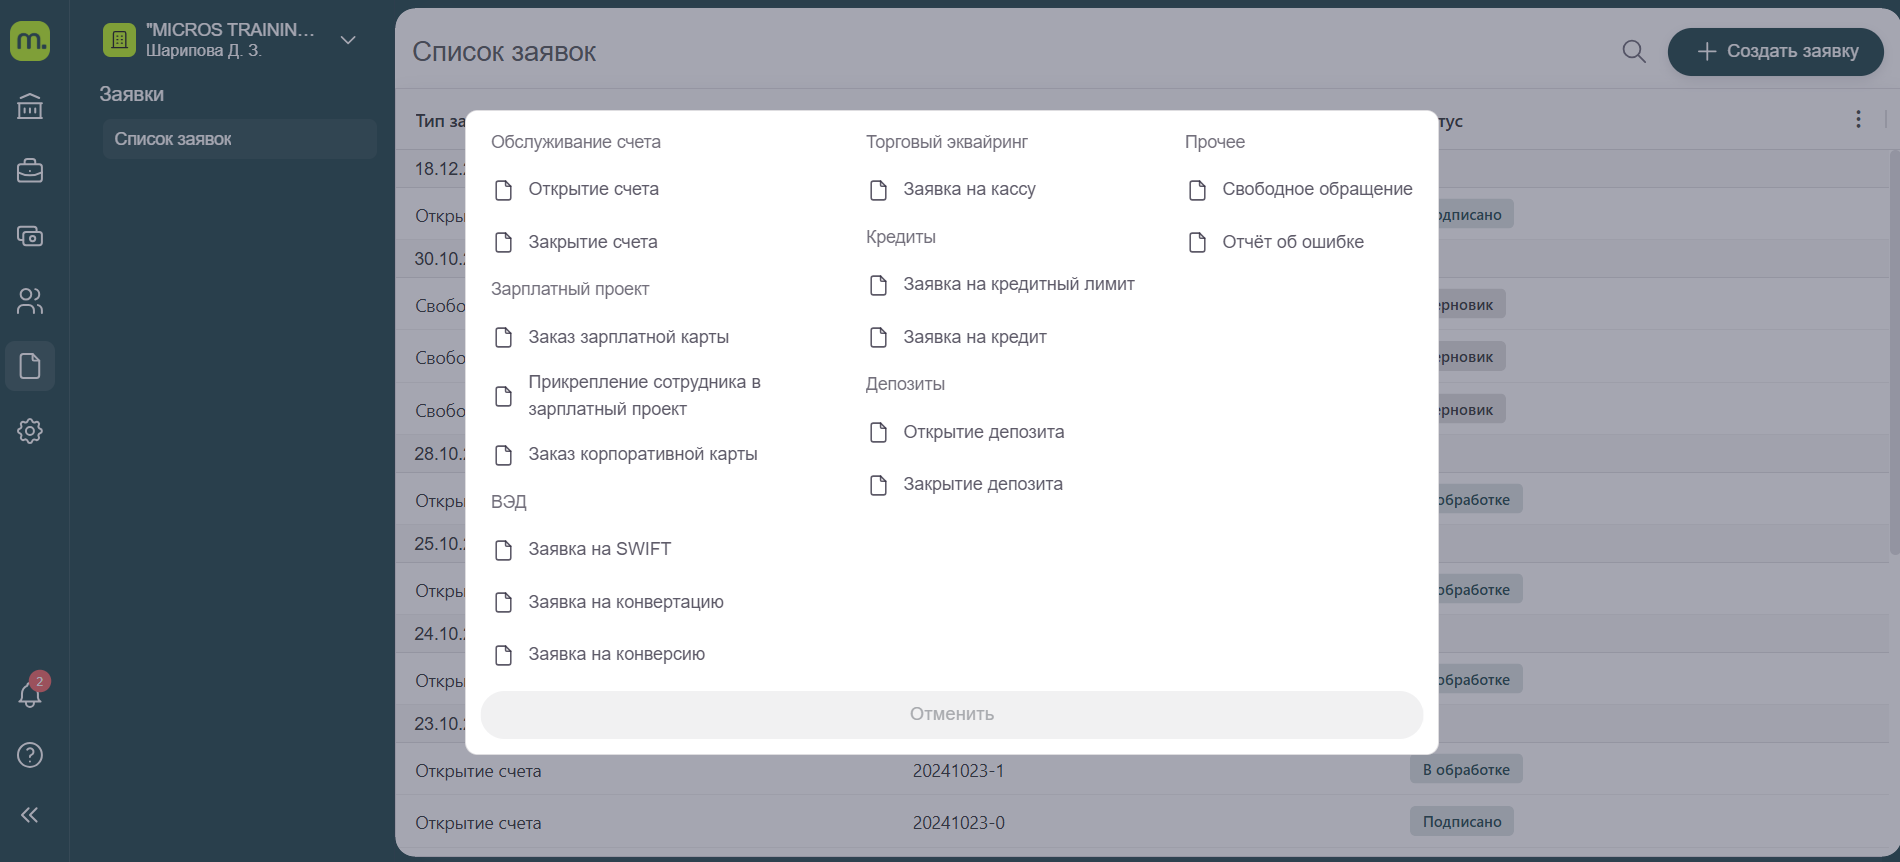Collapse sidebar with double chevron icon
Viewport: 1900px width, 862px height.
pyautogui.click(x=30, y=815)
